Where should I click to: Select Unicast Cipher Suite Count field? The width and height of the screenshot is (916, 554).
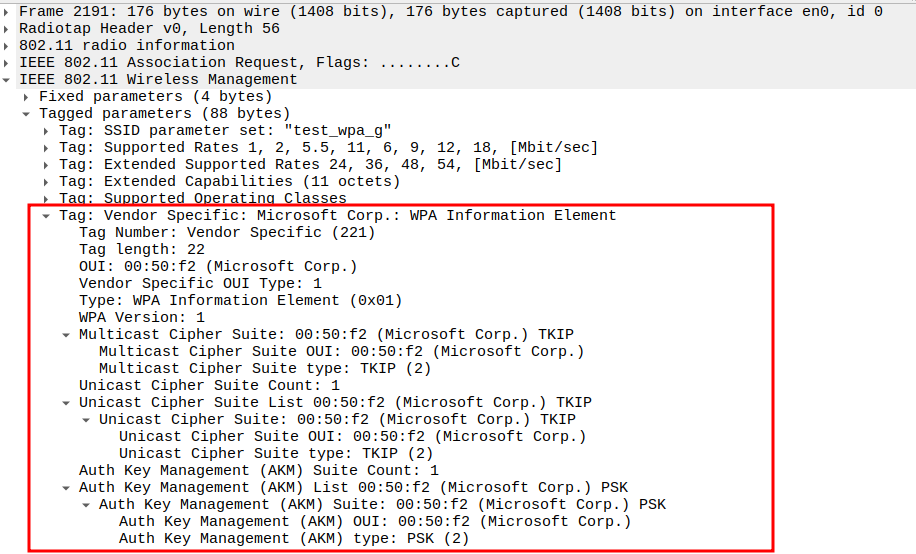(x=209, y=385)
